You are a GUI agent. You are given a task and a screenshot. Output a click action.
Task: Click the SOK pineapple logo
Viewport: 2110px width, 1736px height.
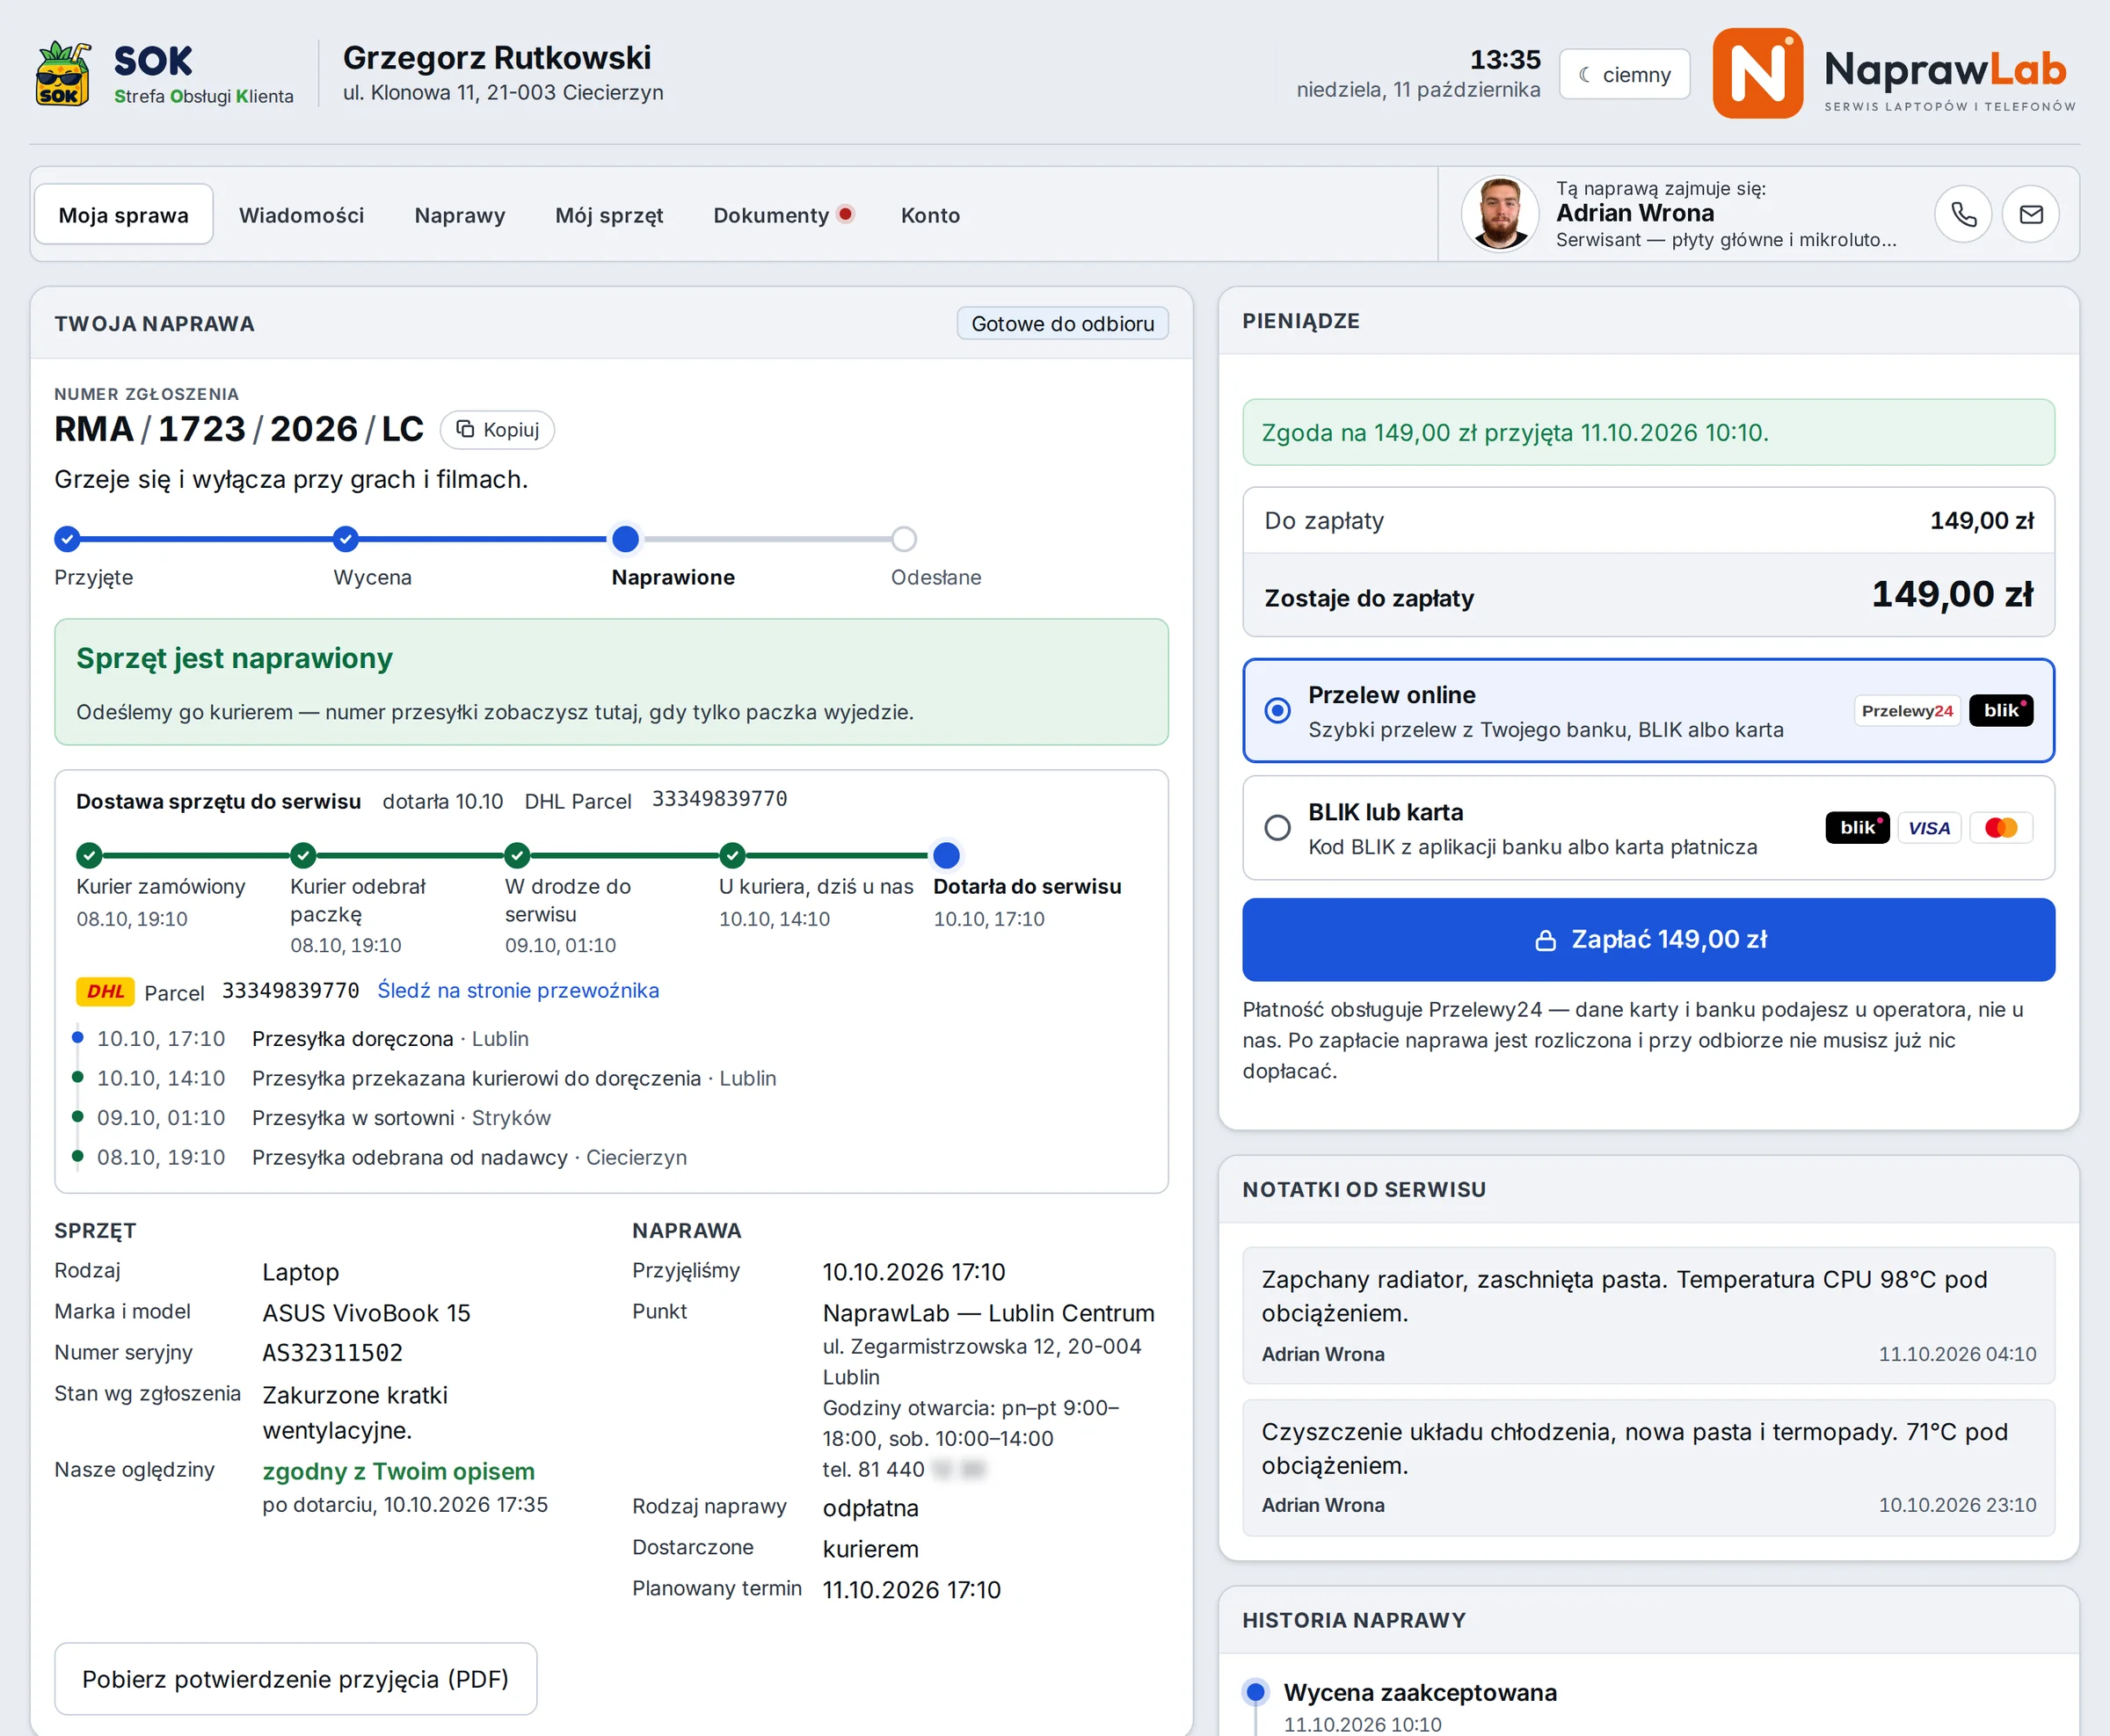(63, 73)
